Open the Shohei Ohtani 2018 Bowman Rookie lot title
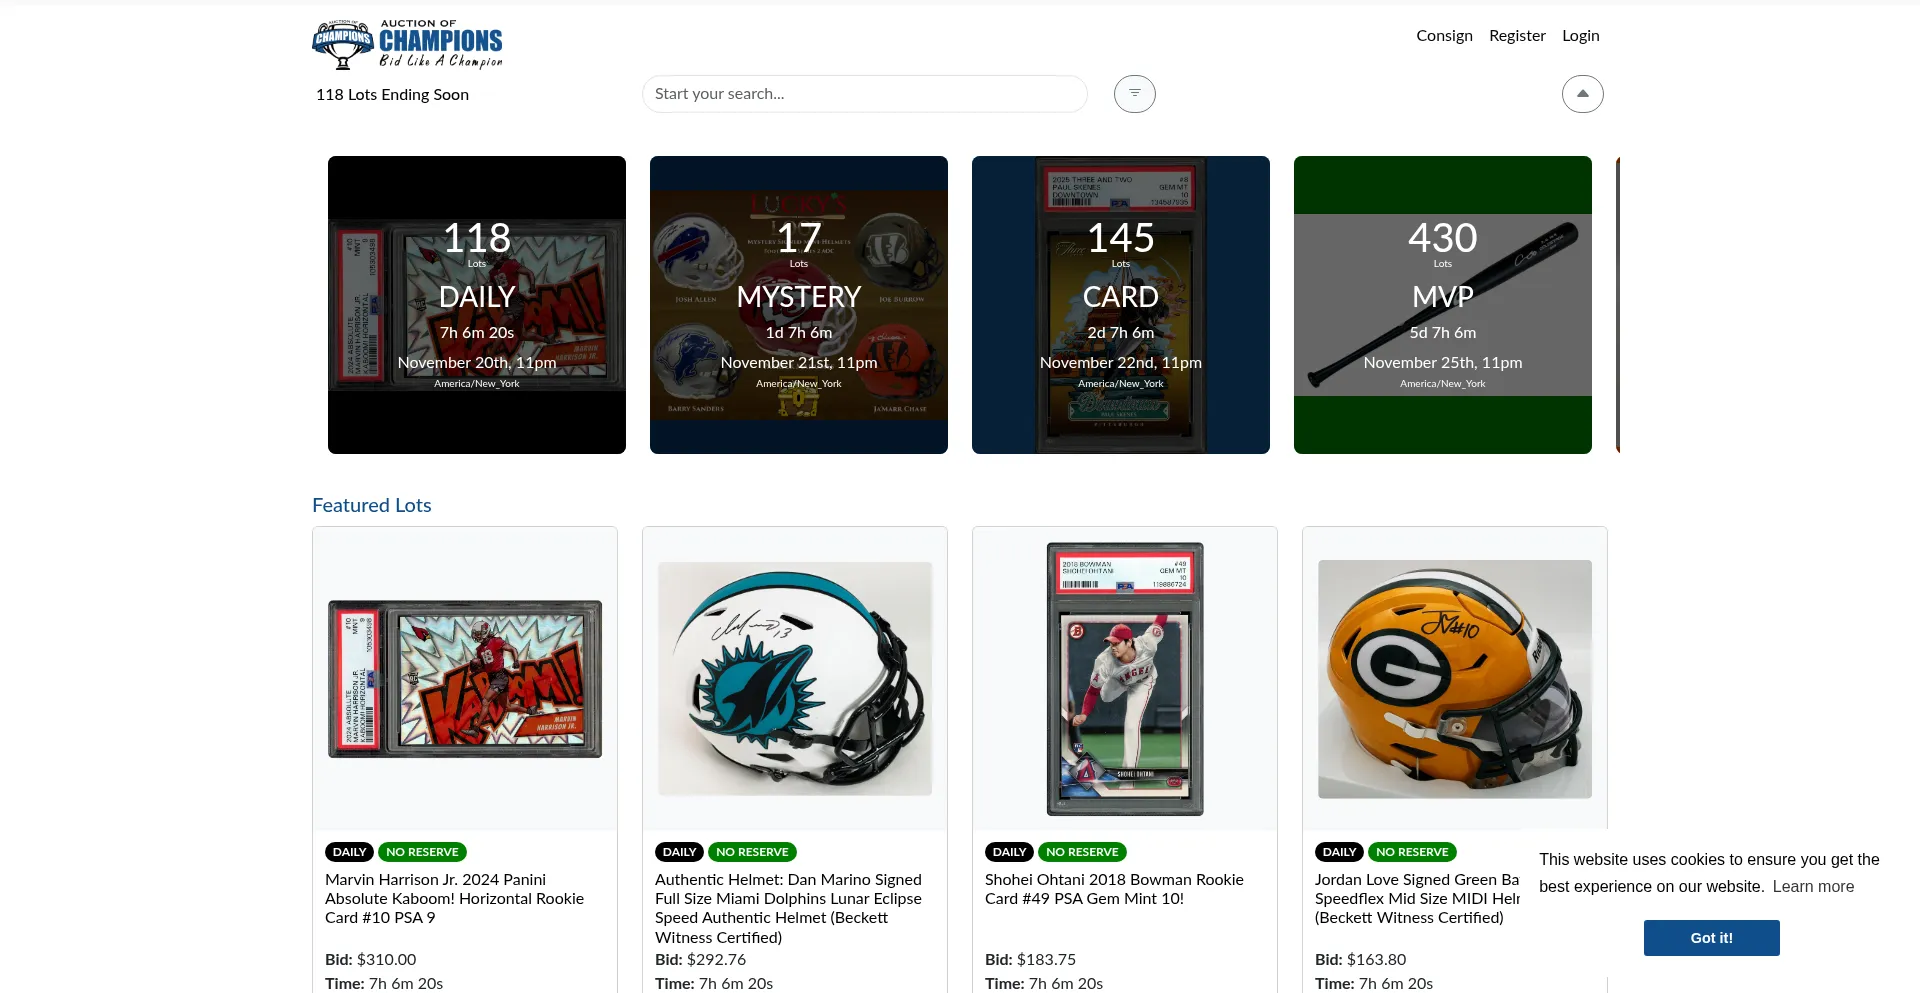The image size is (1920, 993). click(x=1115, y=889)
